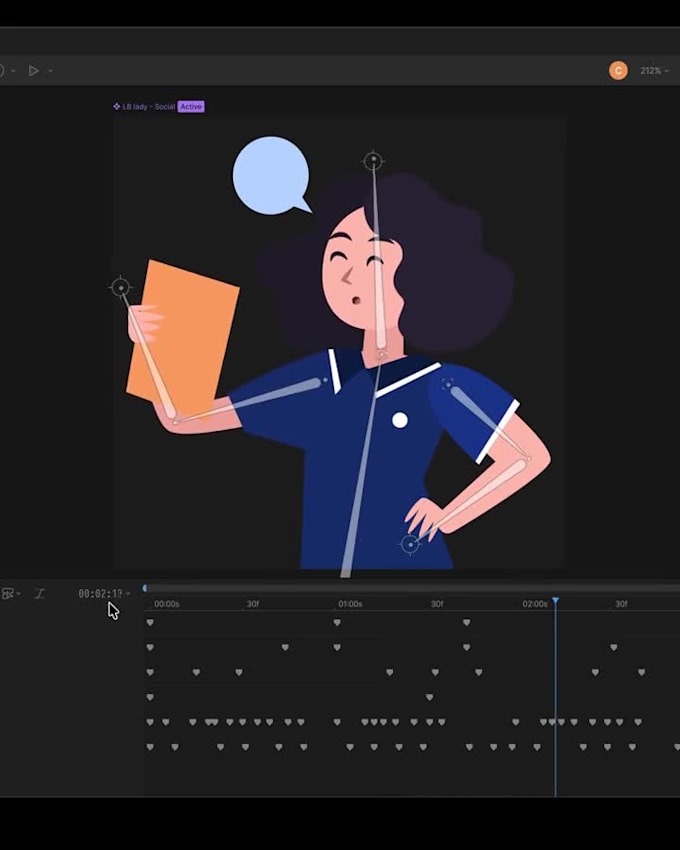
Task: Select the forearm bone over the orange paper
Action: (149, 358)
